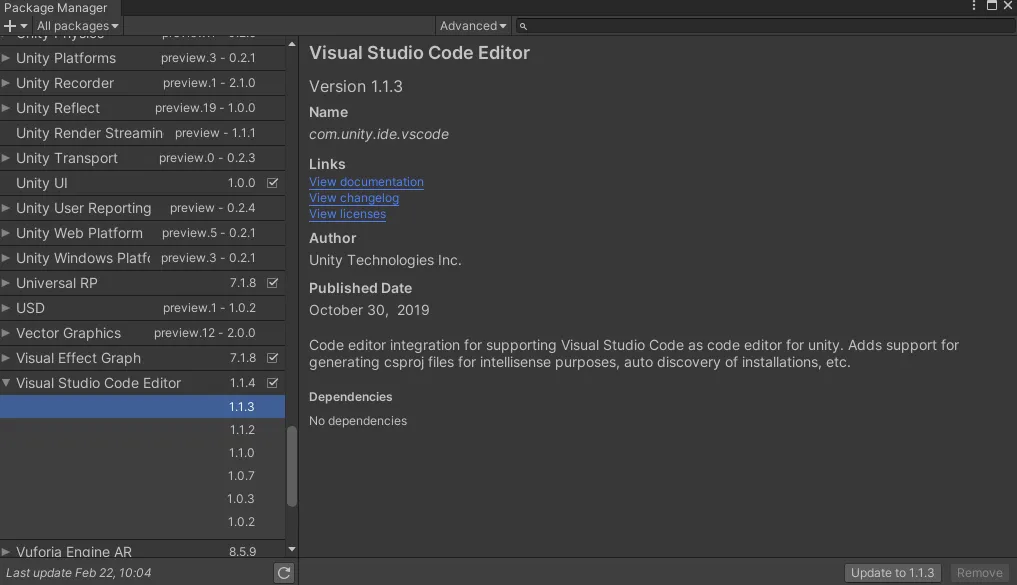Open the window kebab options menu
1017x585 pixels.
point(974,6)
